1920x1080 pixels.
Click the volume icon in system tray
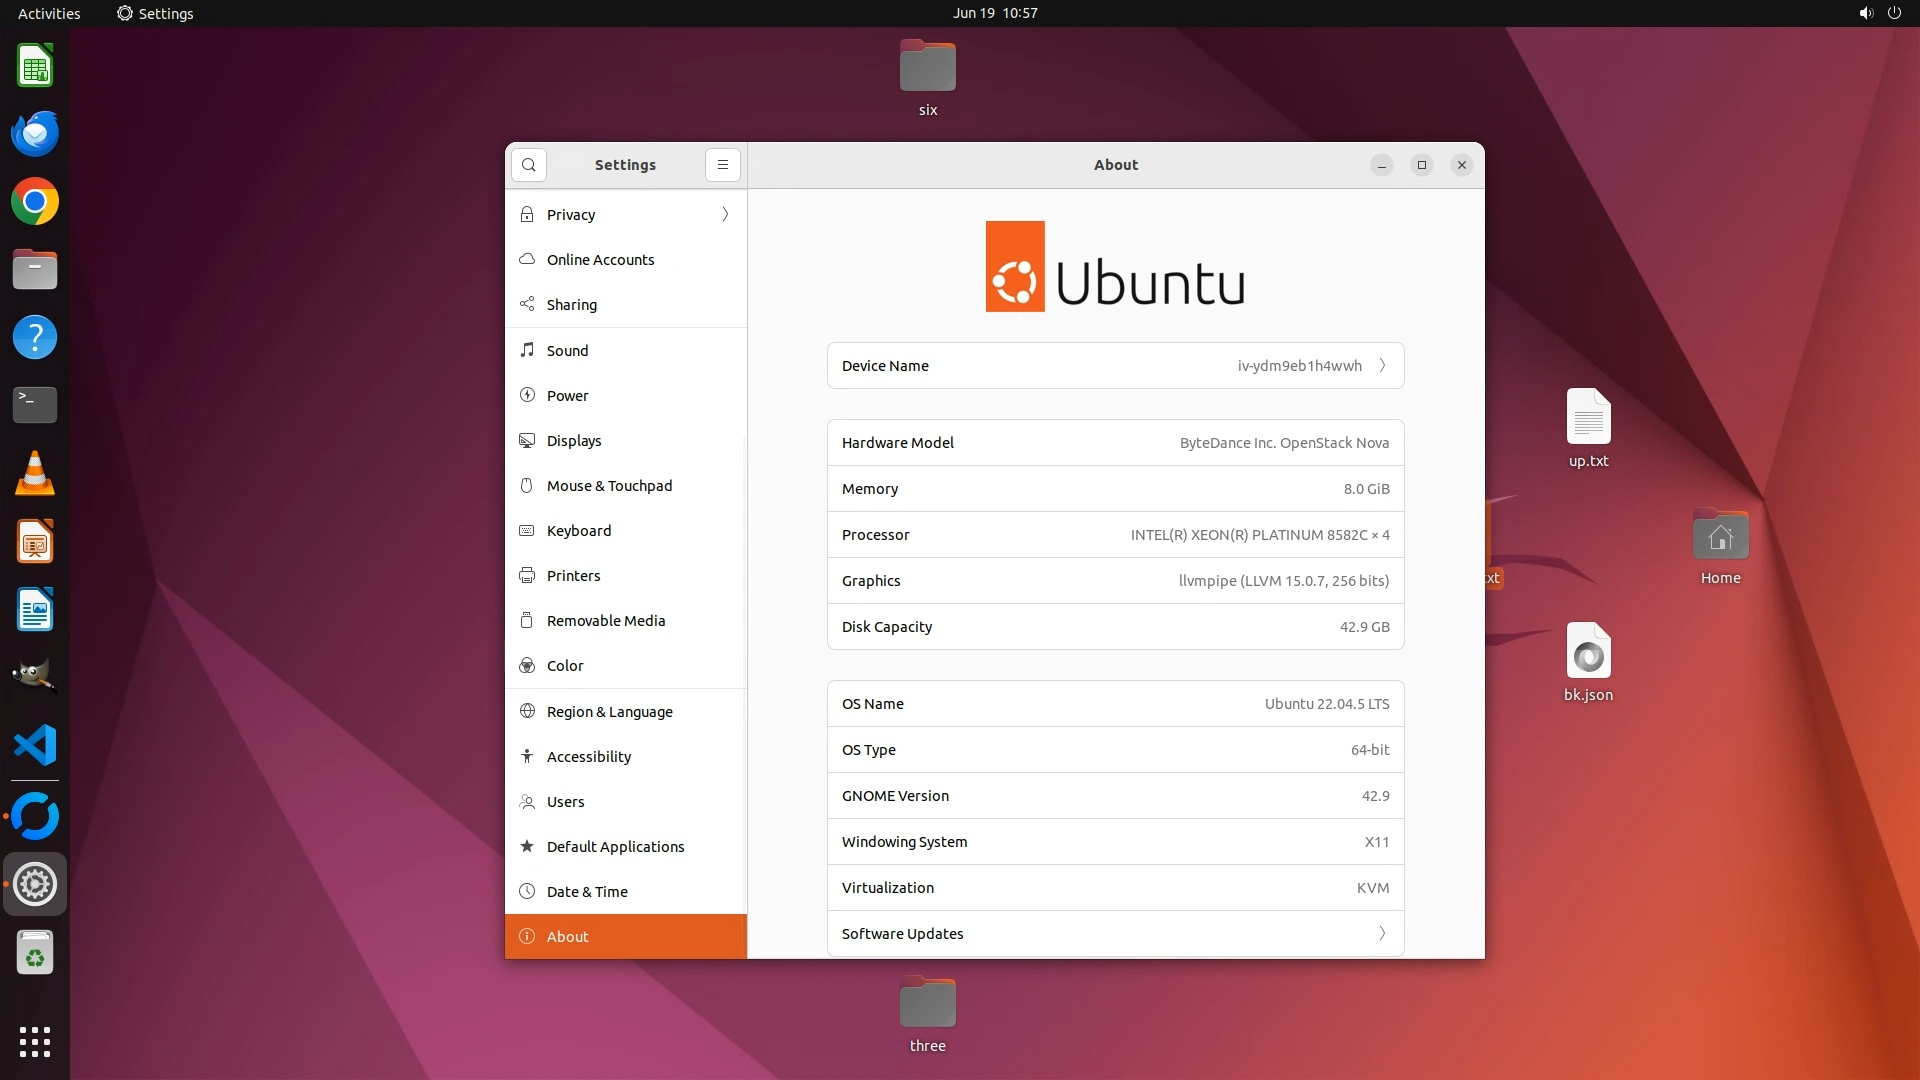1865,13
